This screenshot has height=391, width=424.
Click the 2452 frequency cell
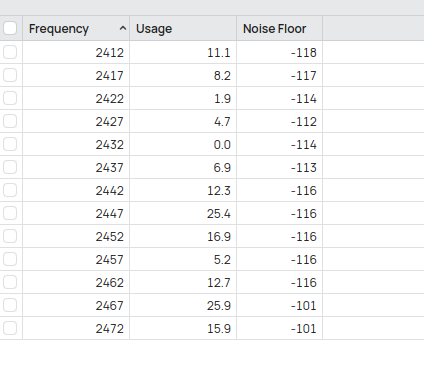(76, 236)
